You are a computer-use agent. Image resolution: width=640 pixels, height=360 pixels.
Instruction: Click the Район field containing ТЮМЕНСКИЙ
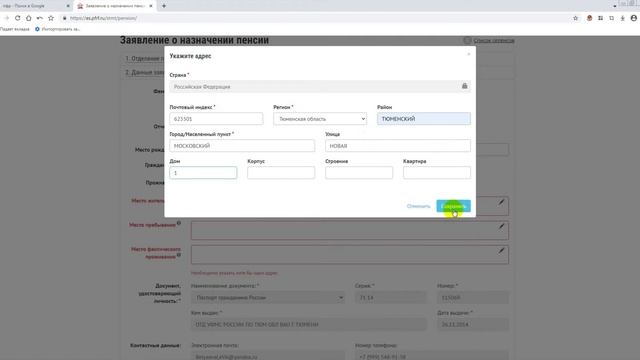tap(424, 119)
